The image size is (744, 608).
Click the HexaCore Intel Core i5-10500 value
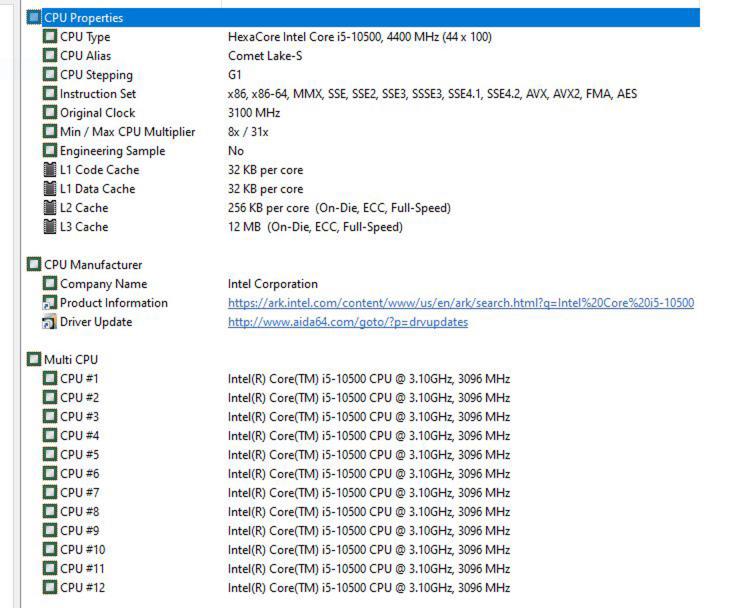[x=360, y=37]
